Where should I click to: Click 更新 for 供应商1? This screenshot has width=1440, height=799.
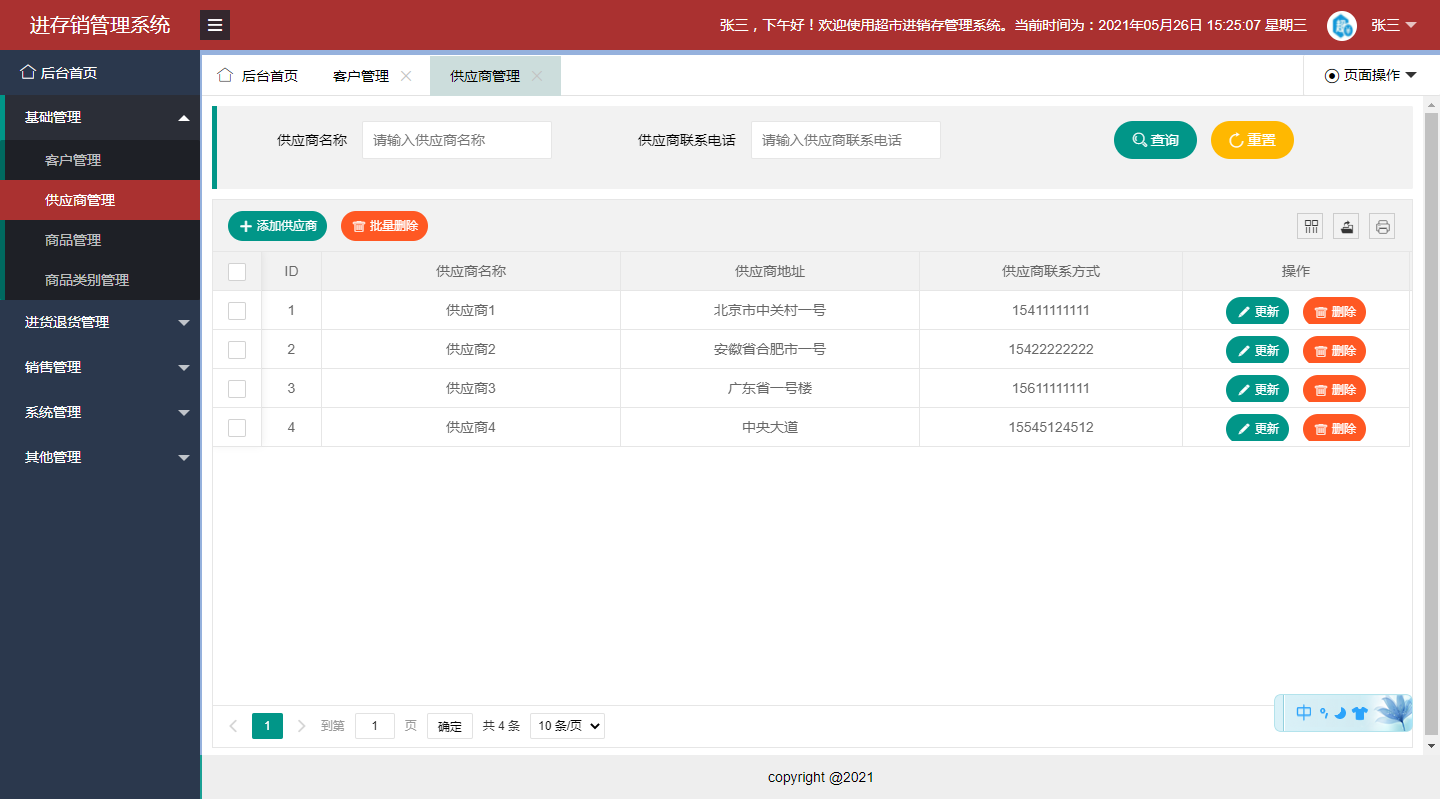point(1257,311)
